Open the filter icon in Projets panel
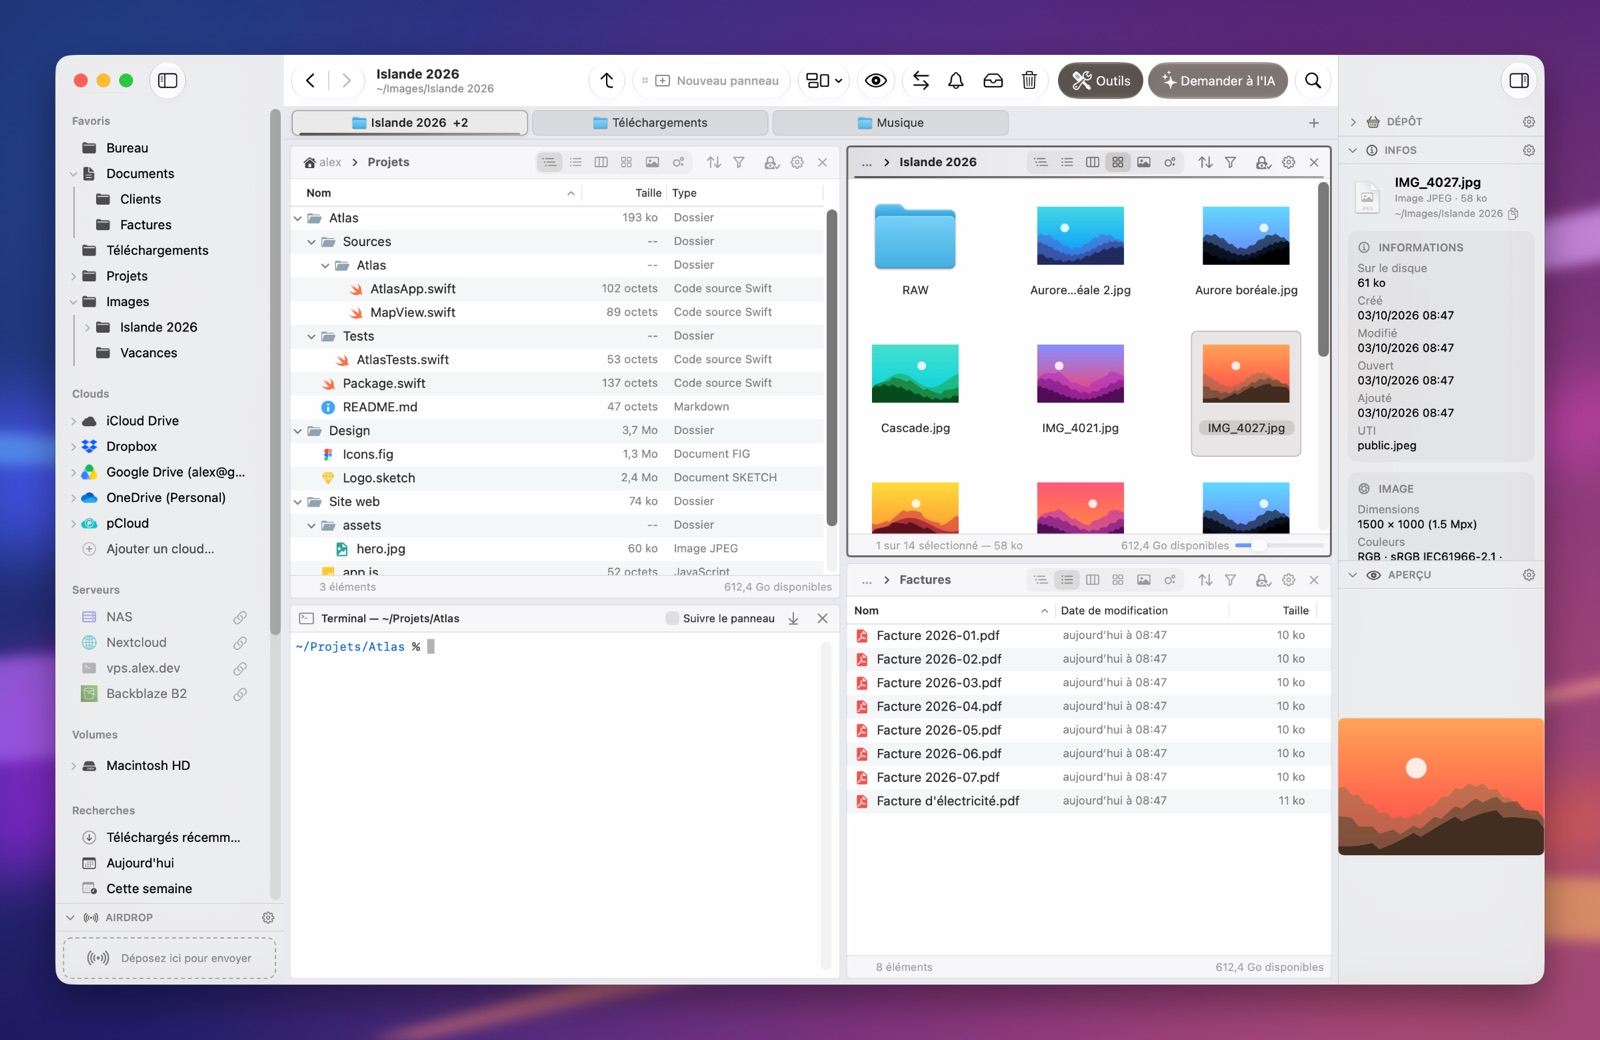Image resolution: width=1600 pixels, height=1040 pixels. click(x=739, y=162)
